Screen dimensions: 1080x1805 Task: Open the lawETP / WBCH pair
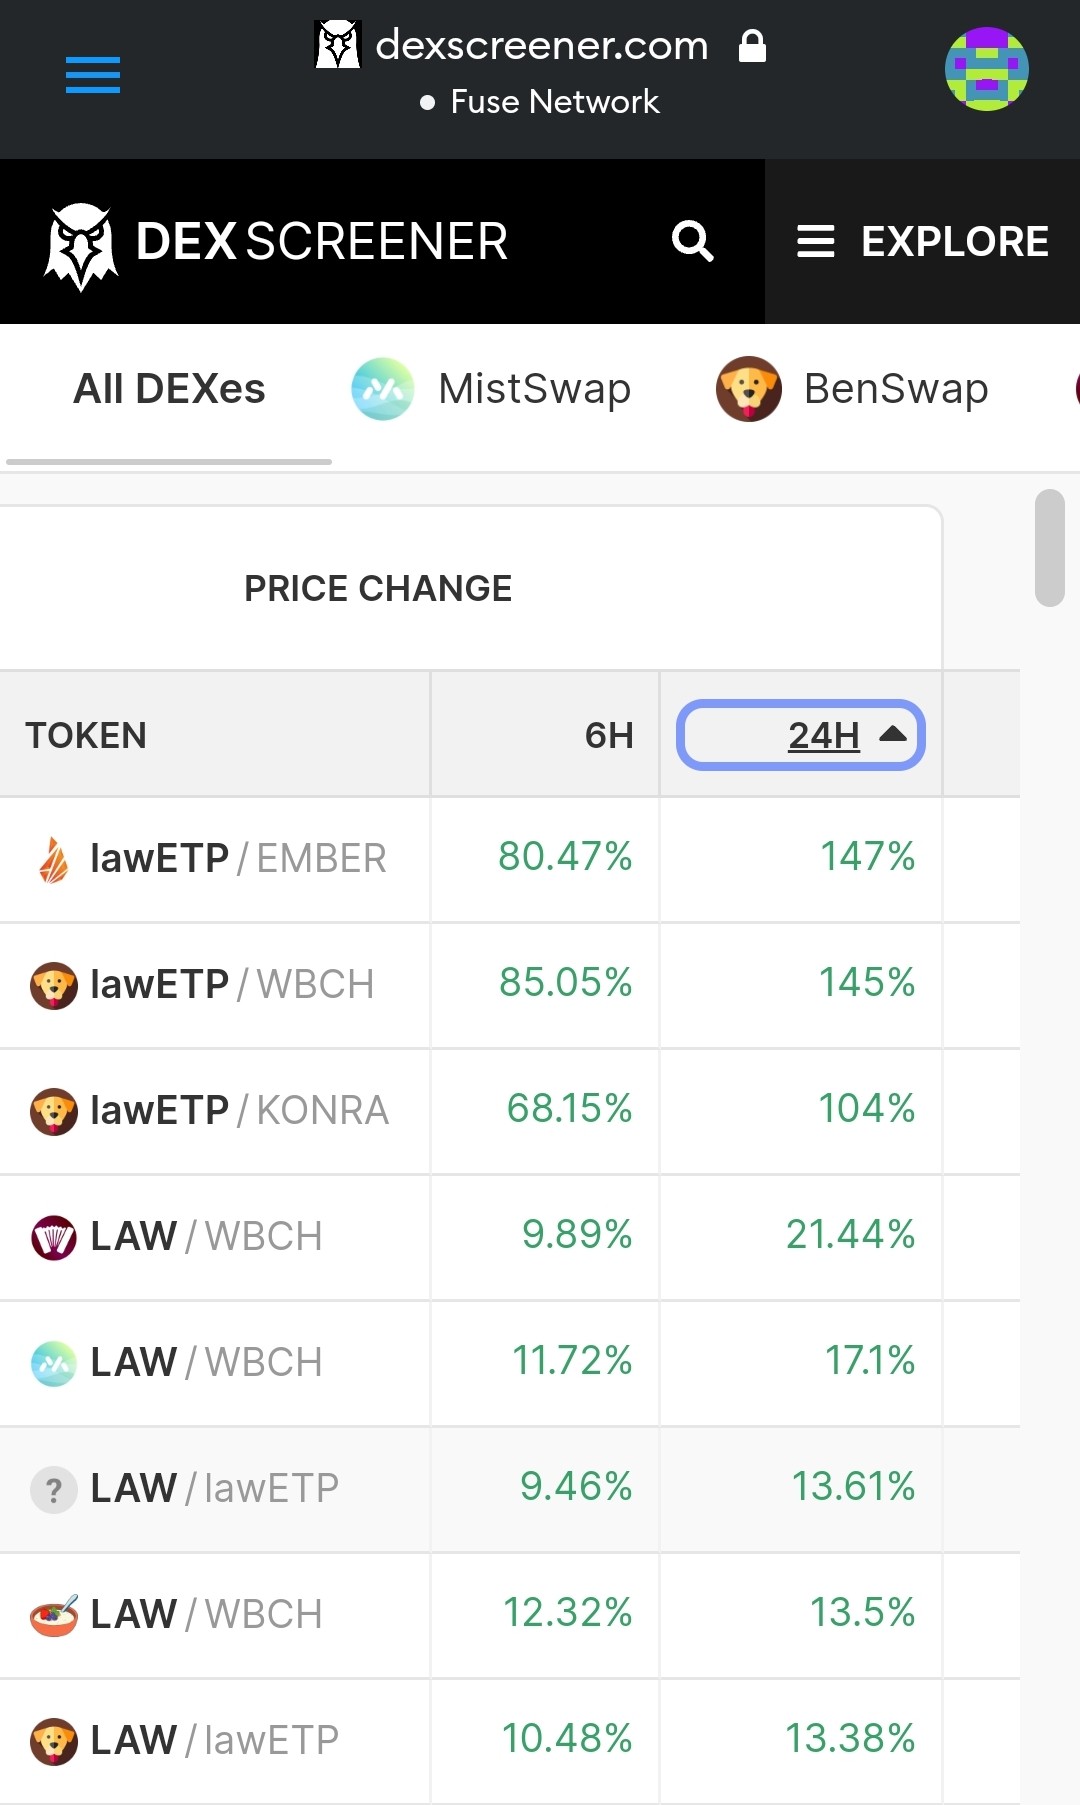[x=510, y=985]
